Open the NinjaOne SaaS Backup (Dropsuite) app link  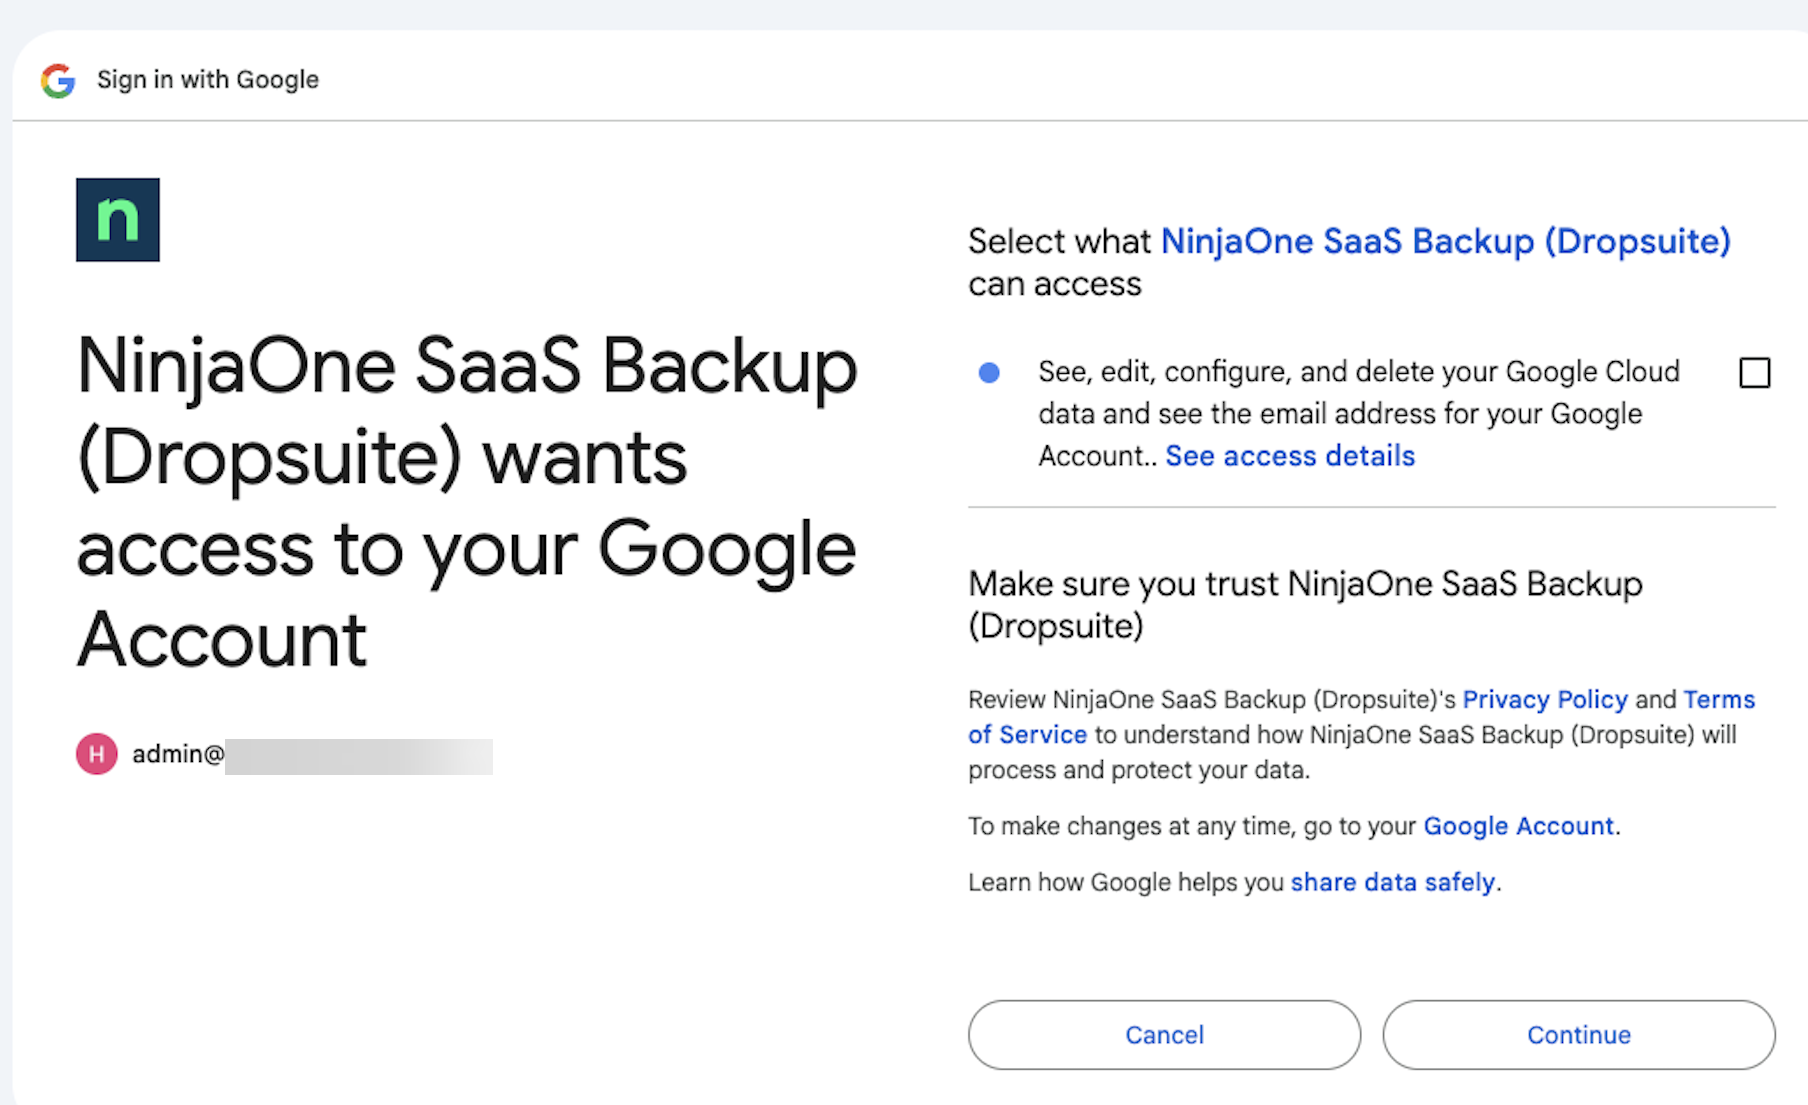pos(1445,241)
